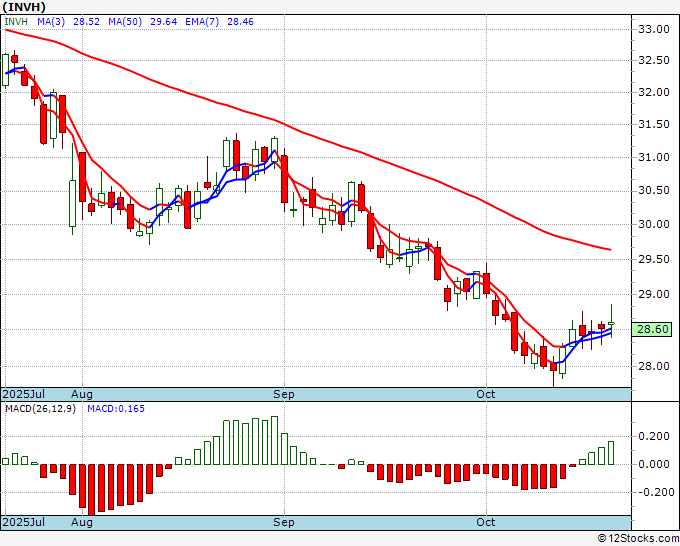Image resolution: width=680 pixels, height=546 pixels.
Task: Click Aug on the MACD panel axis
Action: pyautogui.click(x=82, y=522)
